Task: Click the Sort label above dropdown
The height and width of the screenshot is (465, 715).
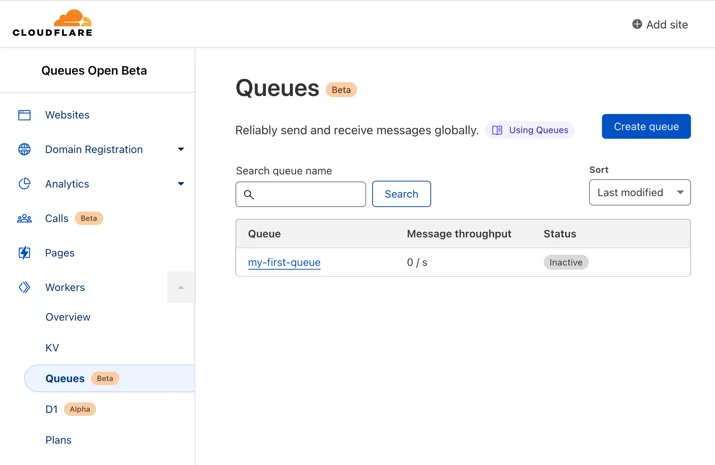Action: point(599,170)
